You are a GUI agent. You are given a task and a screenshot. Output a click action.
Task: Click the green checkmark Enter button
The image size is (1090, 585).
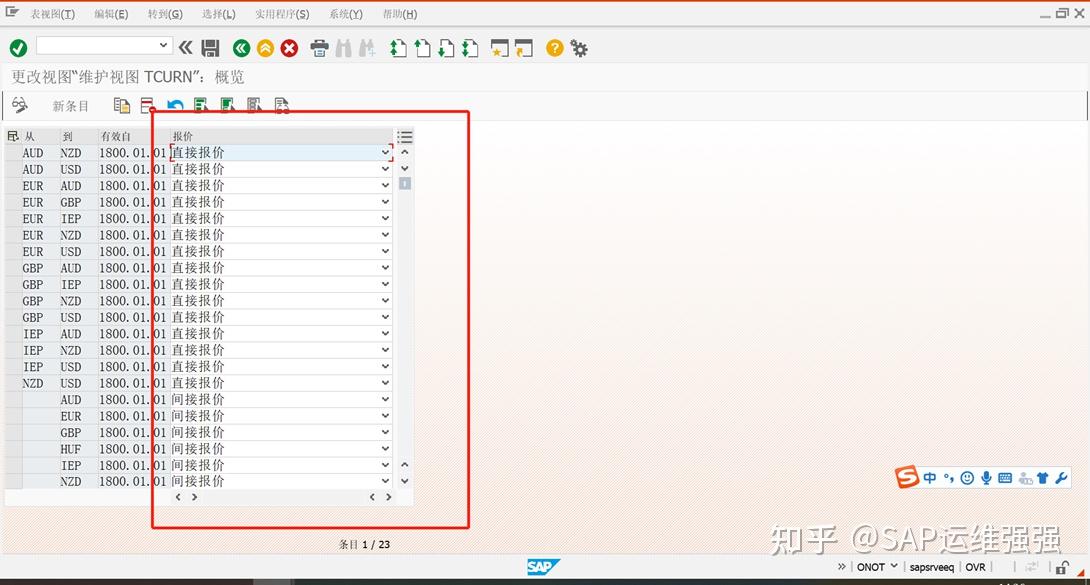17,47
